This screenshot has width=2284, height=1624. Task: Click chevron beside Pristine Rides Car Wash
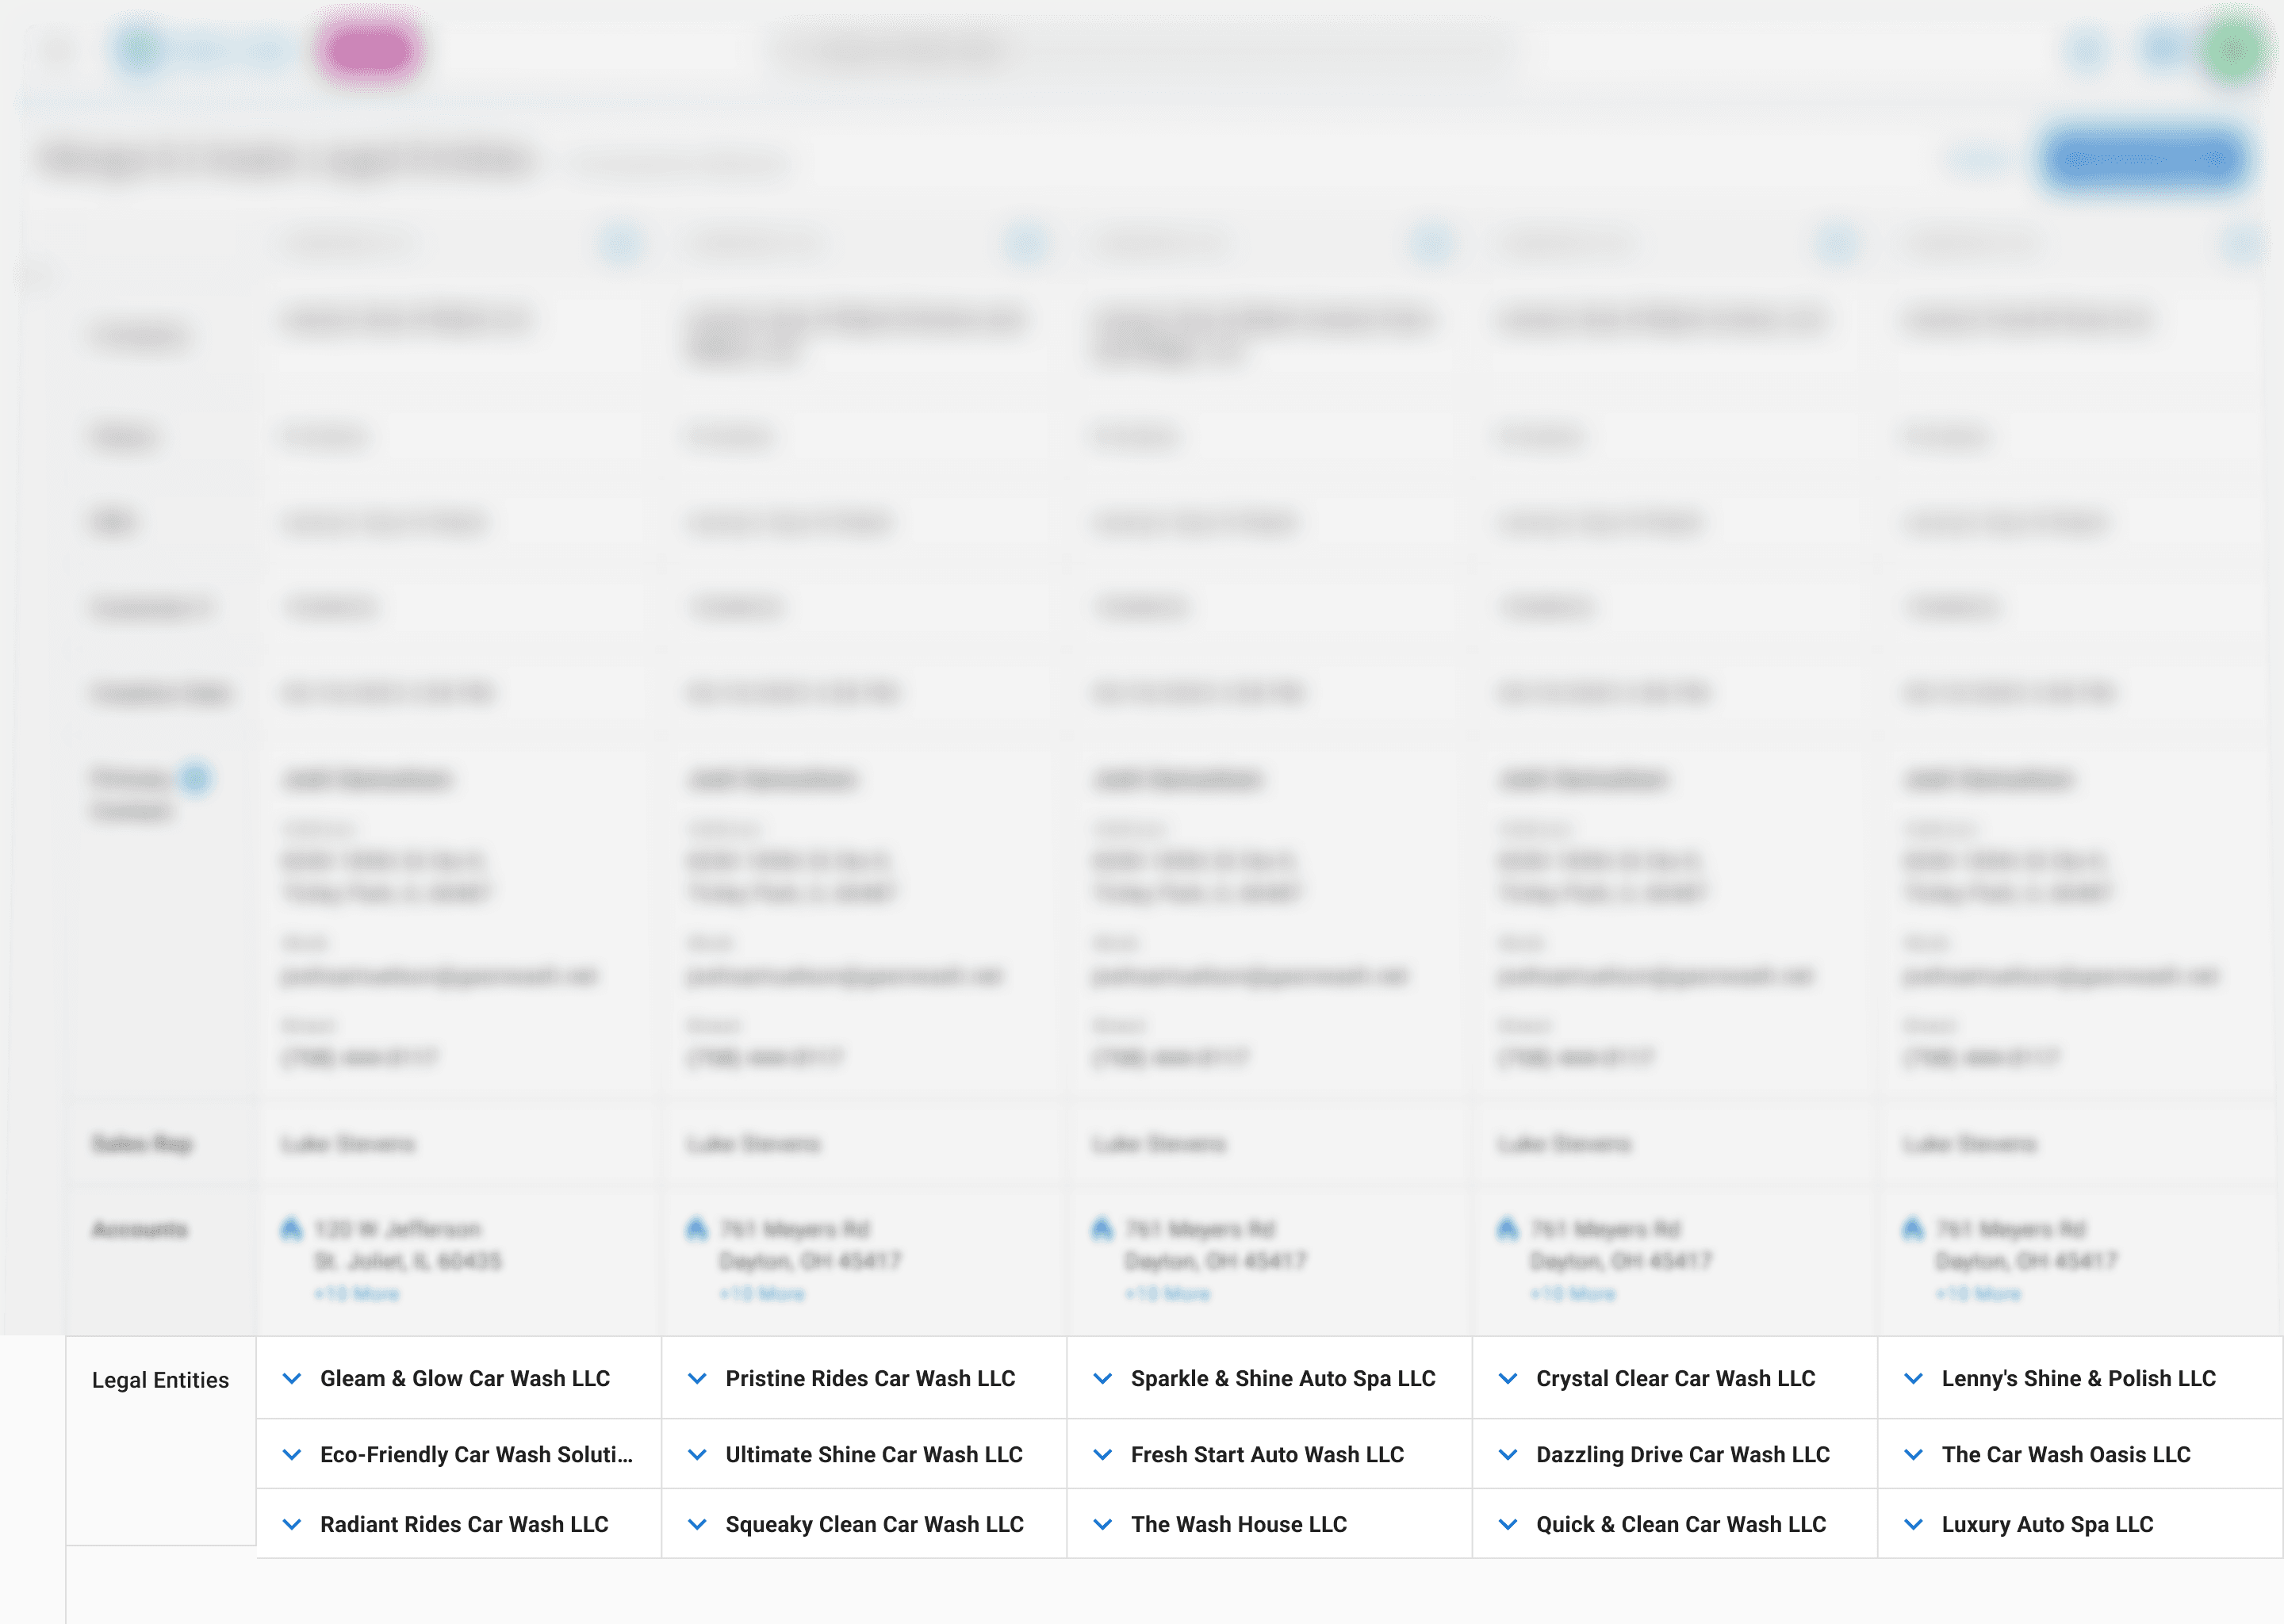(698, 1379)
